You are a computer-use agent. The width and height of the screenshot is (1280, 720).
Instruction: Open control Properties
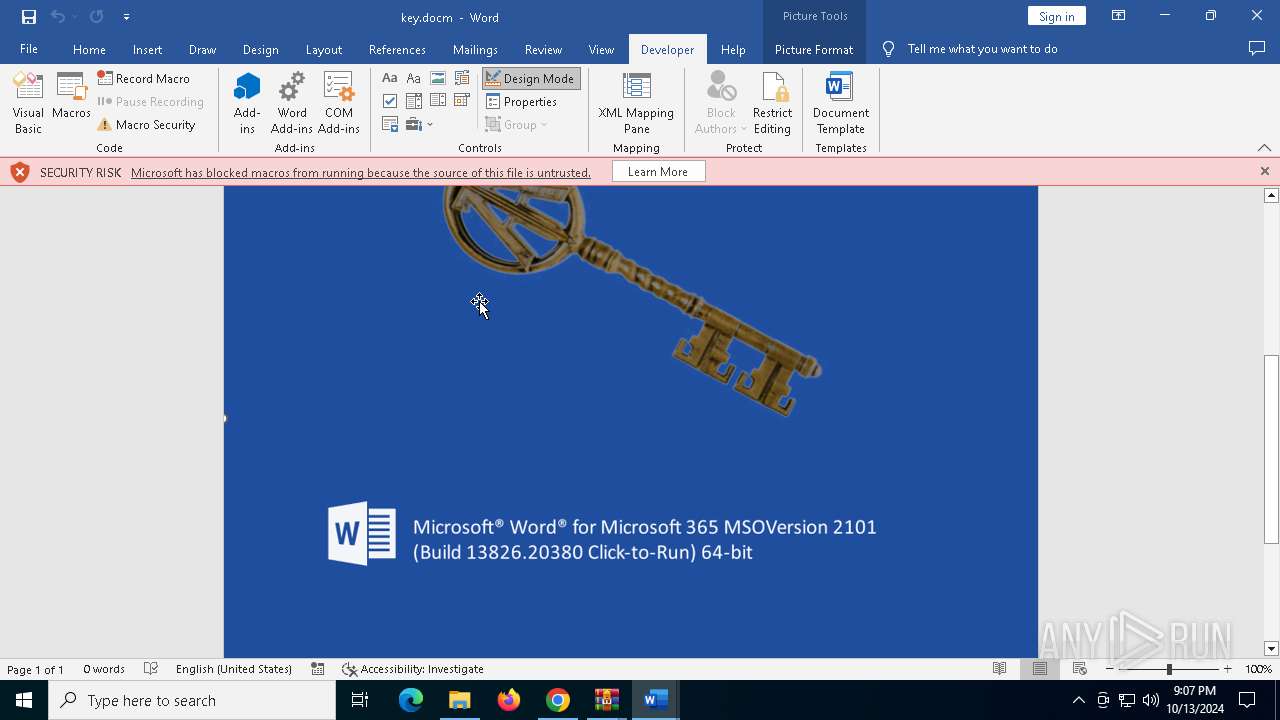pyautogui.click(x=521, y=101)
